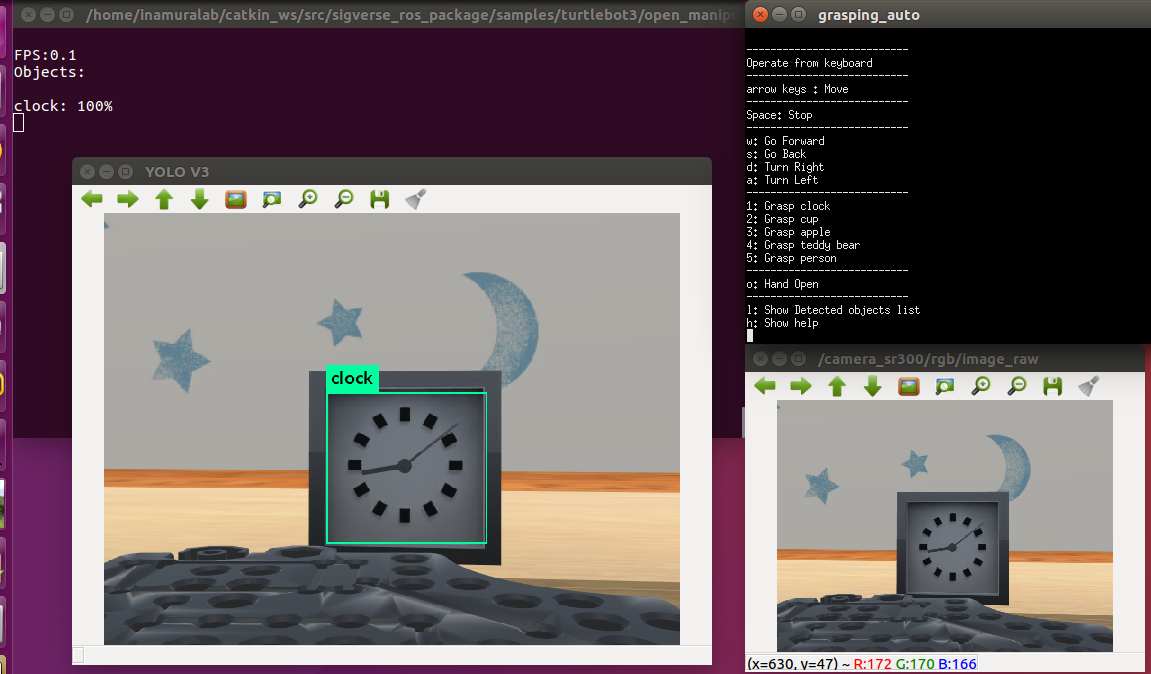Pan left in the YOLO V3 window

coord(92,199)
